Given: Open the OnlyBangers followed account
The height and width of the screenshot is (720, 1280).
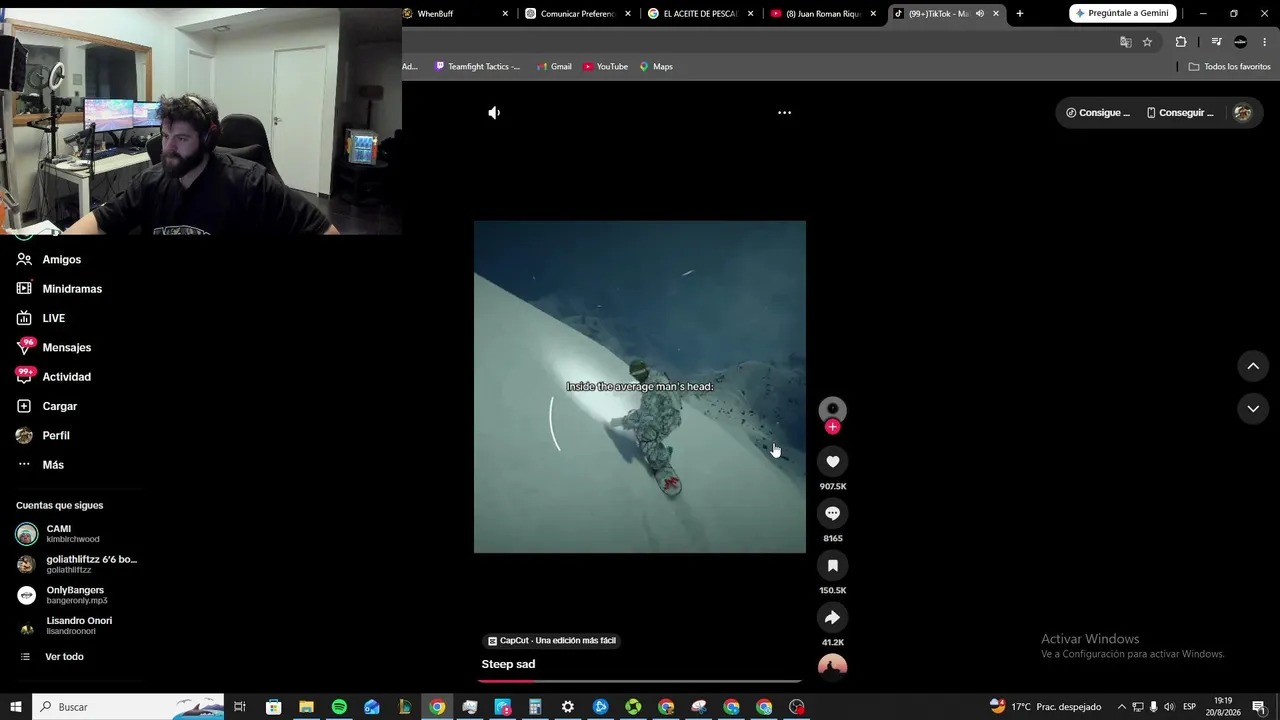Looking at the screenshot, I should (x=76, y=595).
